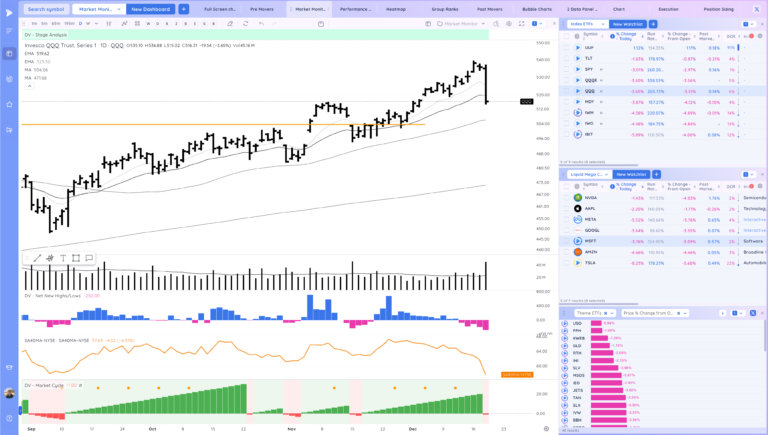
Task: Select the trend line drawing tool
Action: [x=37, y=258]
